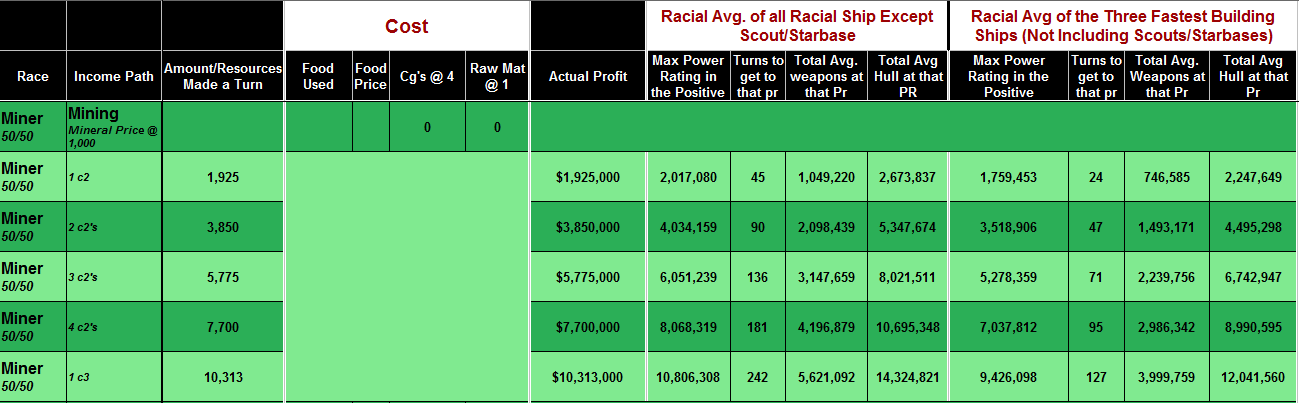Select the 14,324,821 total hull cell
The height and width of the screenshot is (403, 1299).
(905, 377)
